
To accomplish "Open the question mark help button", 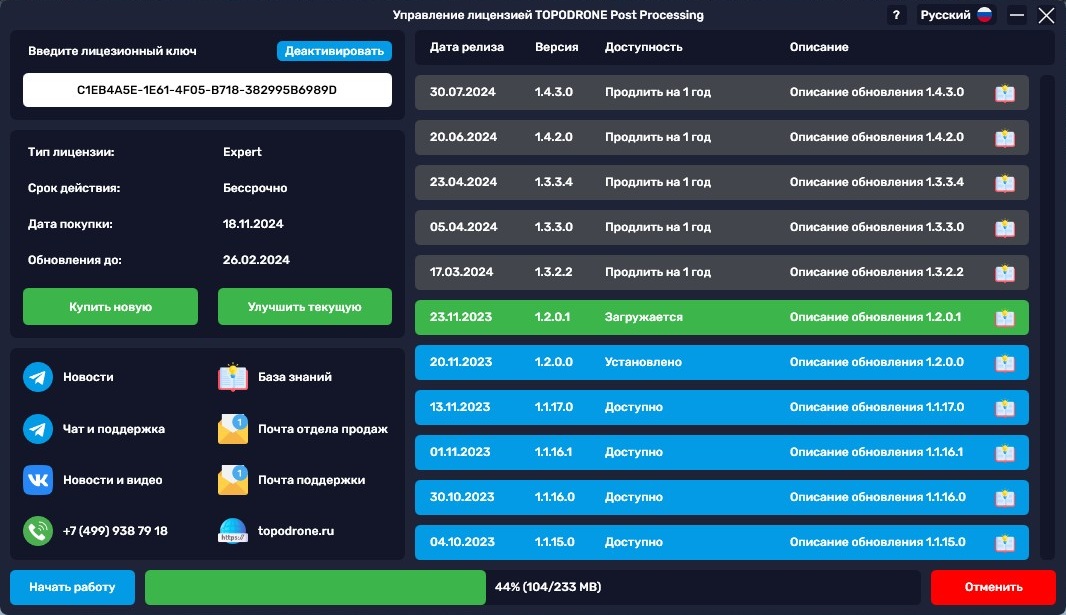I will coord(896,15).
